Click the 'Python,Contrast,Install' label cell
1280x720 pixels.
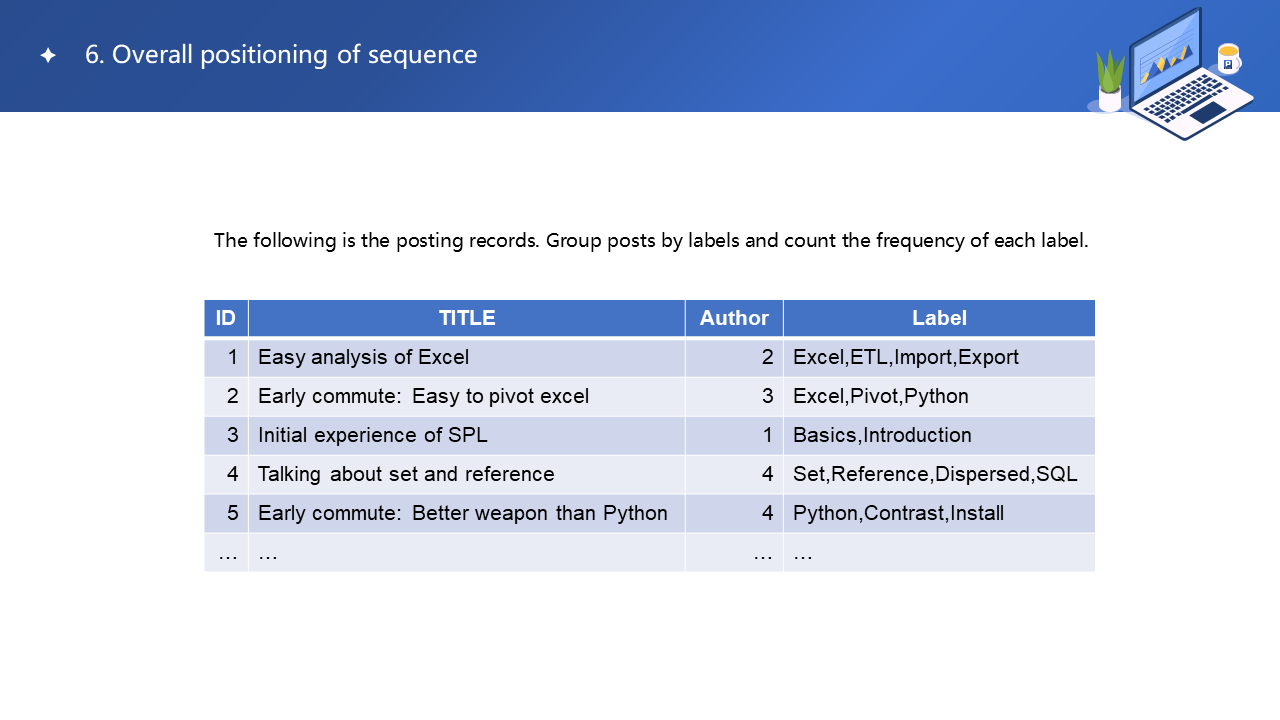tap(898, 513)
